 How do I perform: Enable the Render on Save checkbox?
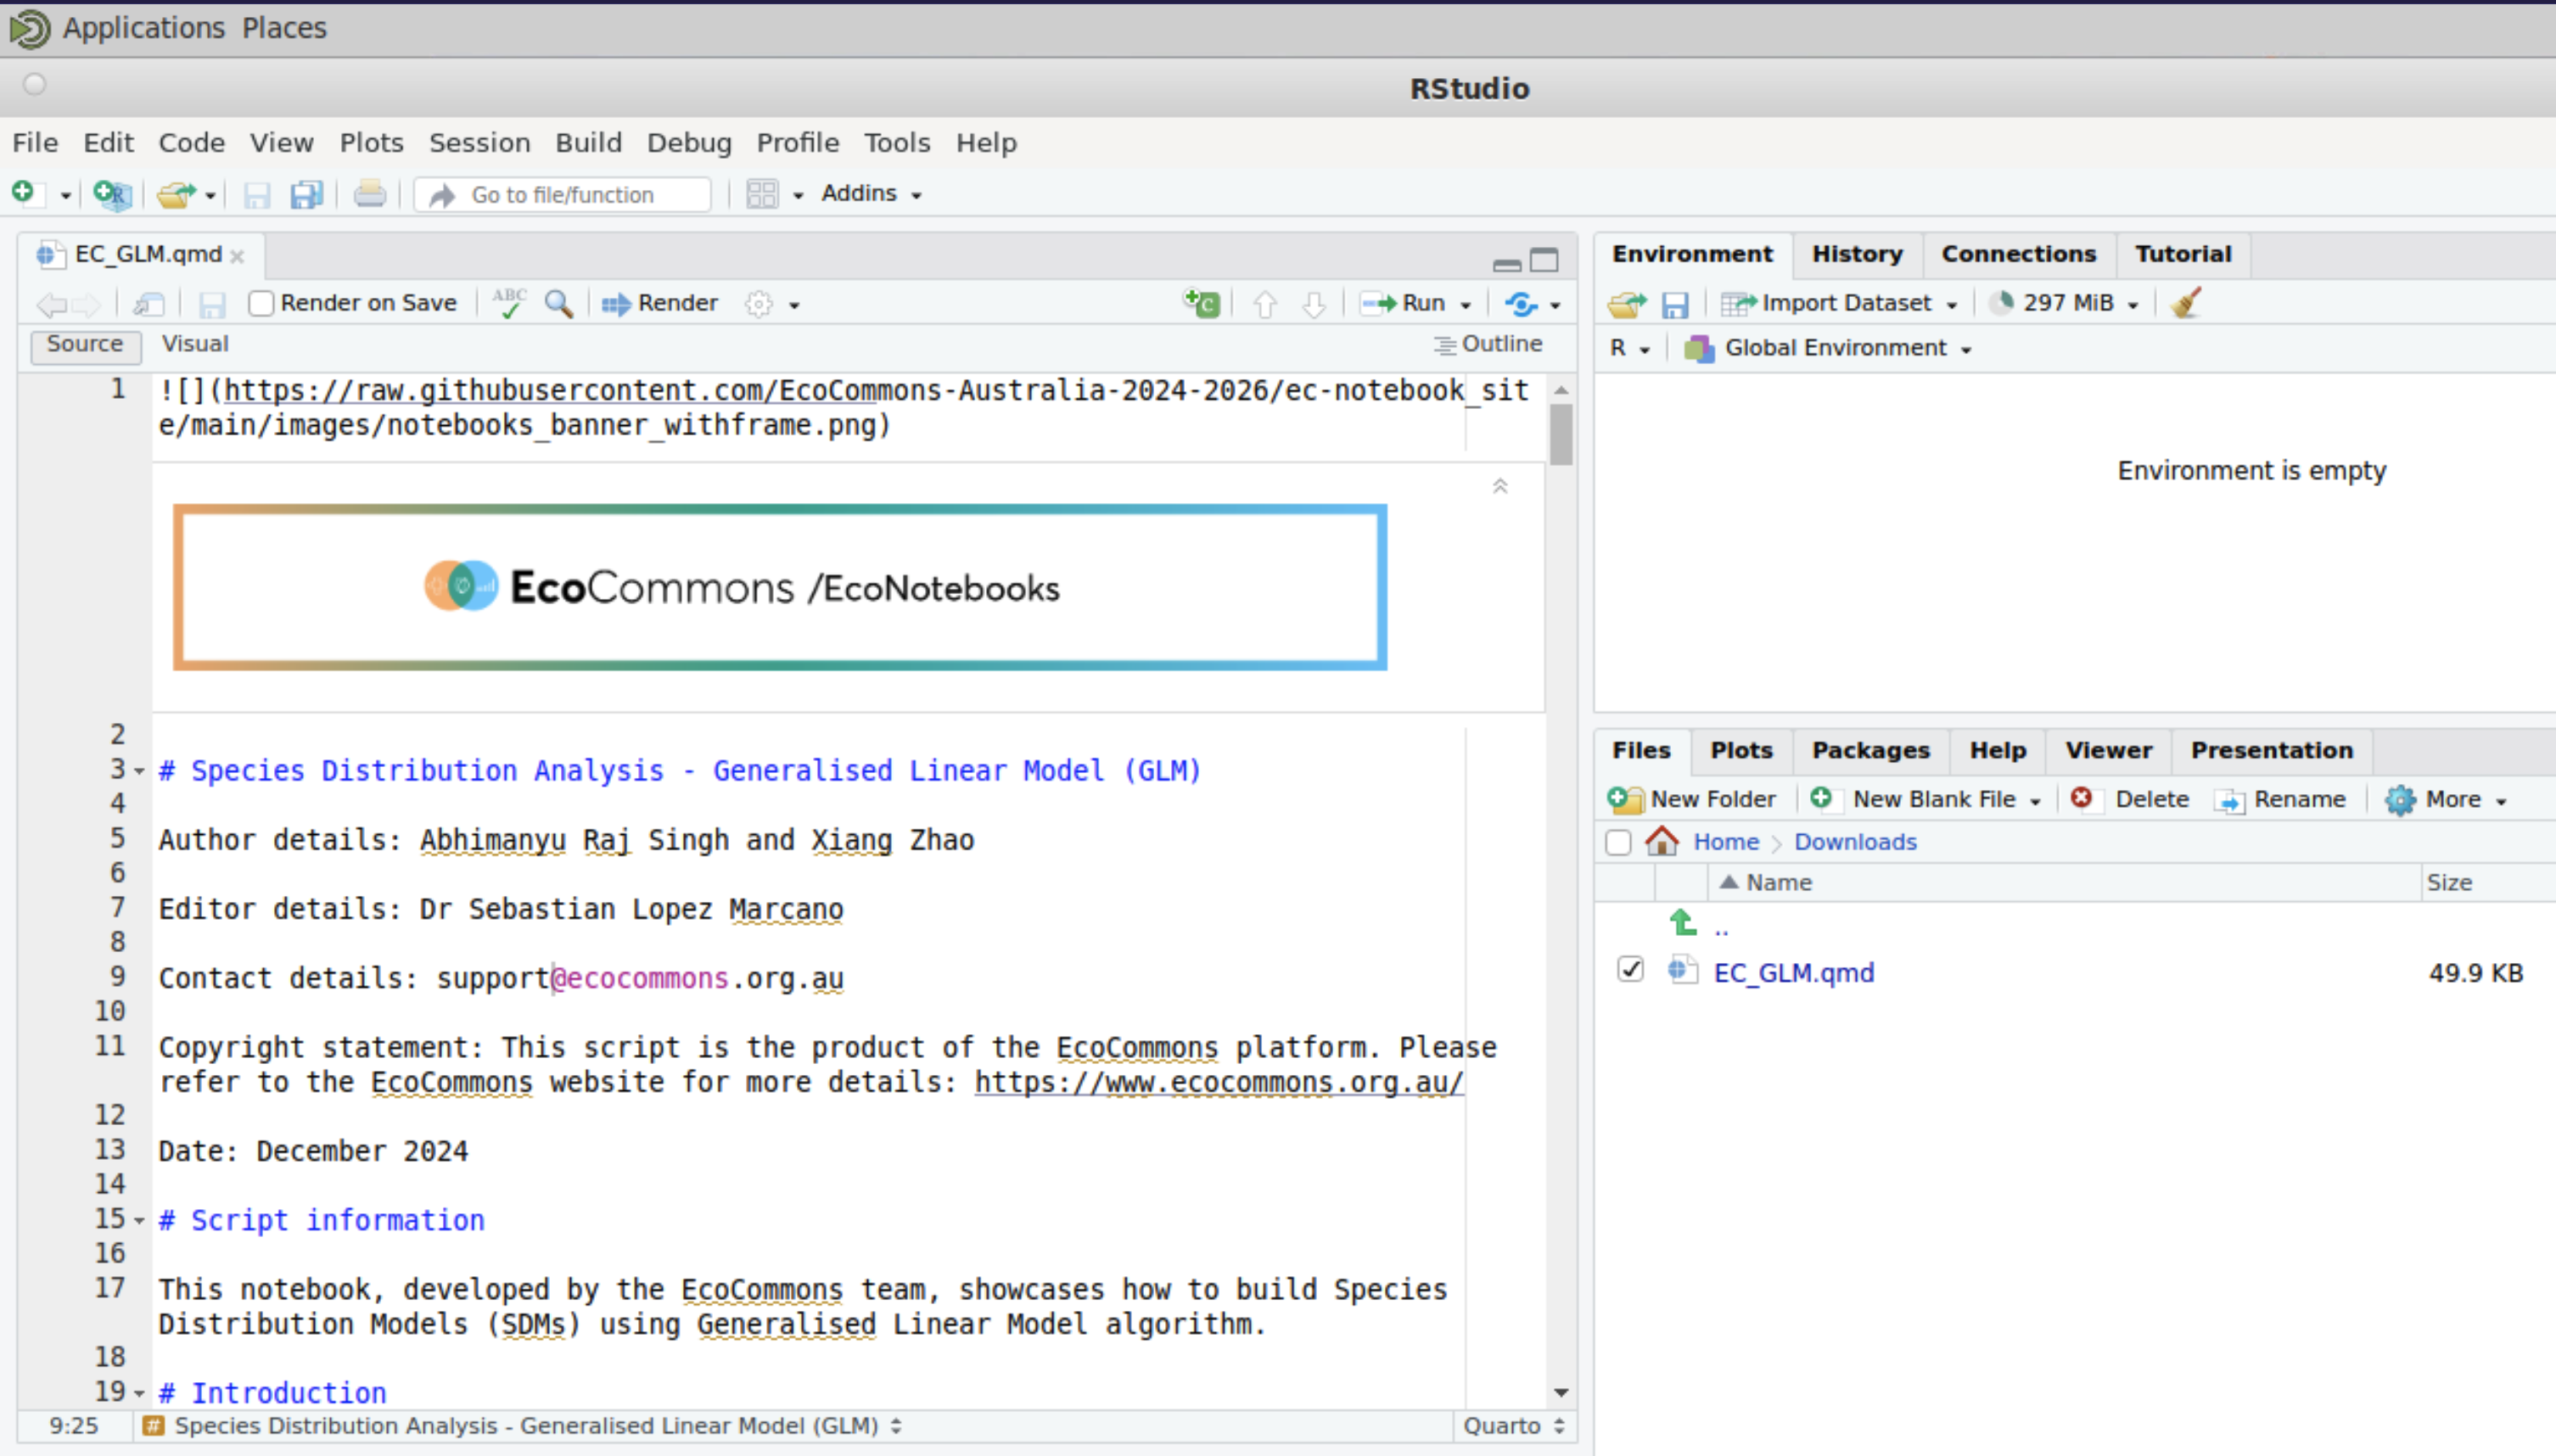pos(261,303)
